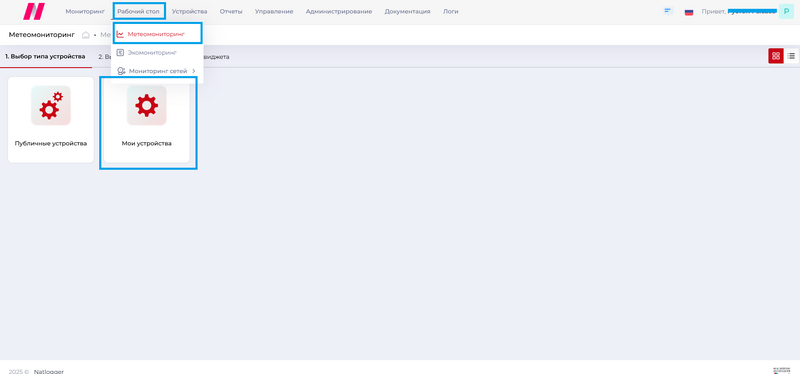Expand Мониторинг сетей submenu

coord(157,71)
